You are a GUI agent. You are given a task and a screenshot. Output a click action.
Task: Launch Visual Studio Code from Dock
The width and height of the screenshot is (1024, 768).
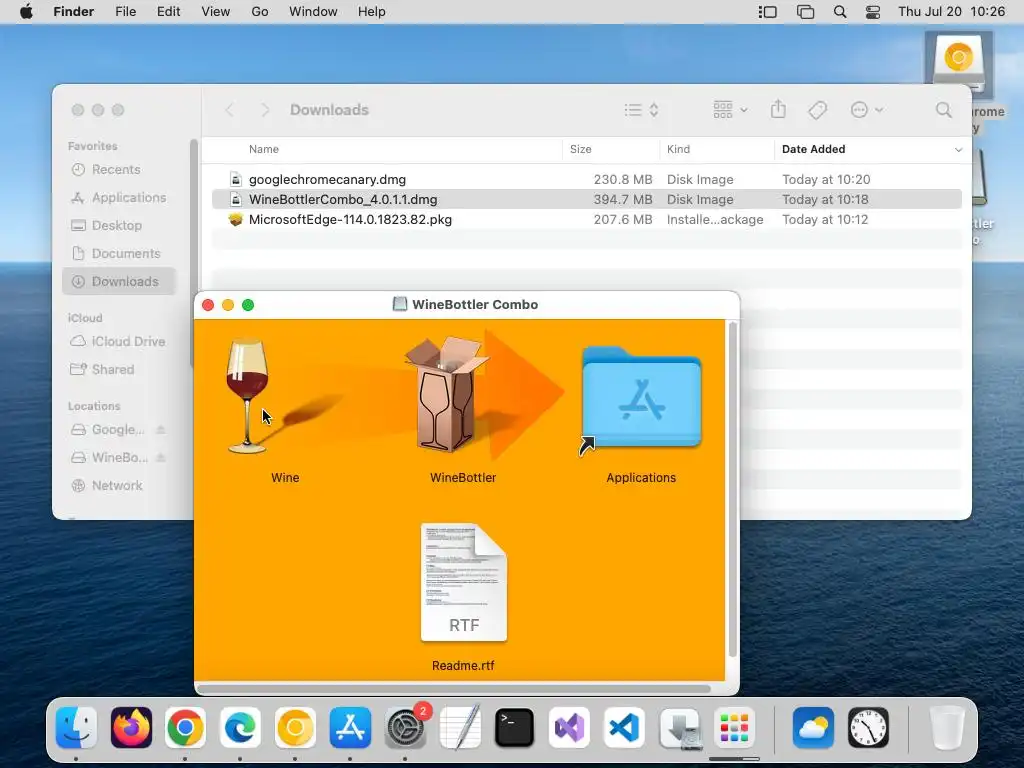pos(624,728)
